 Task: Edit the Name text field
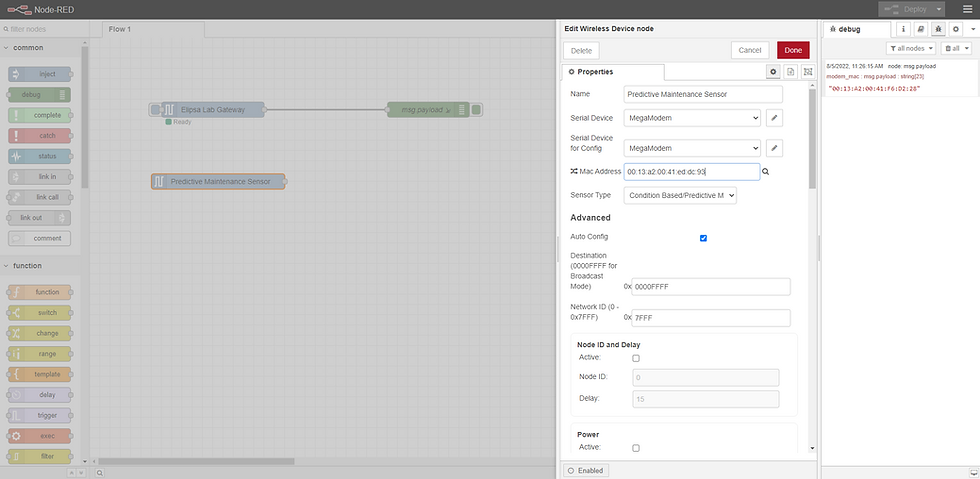pos(703,94)
